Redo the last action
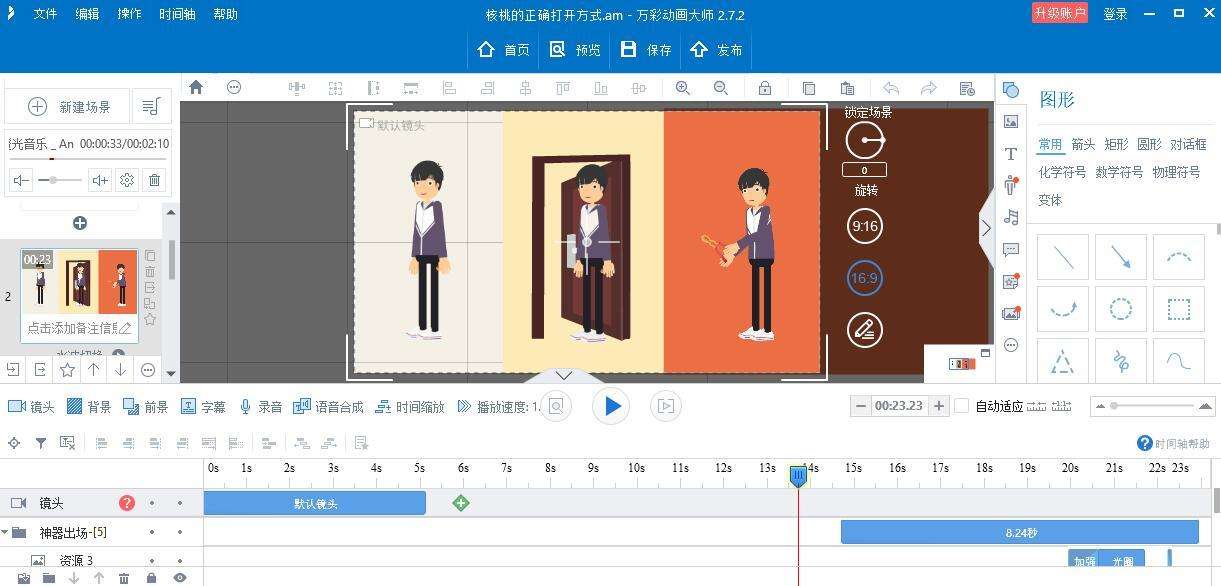 (929, 88)
